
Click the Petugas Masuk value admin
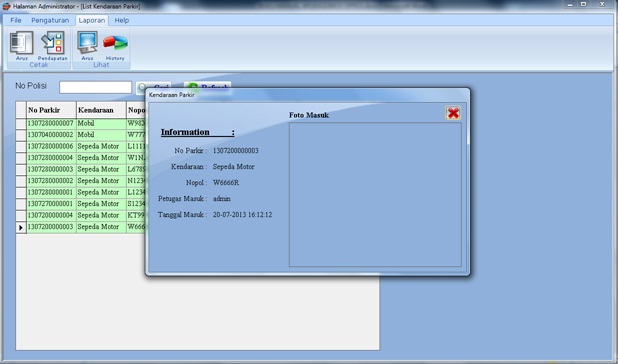[x=222, y=199]
